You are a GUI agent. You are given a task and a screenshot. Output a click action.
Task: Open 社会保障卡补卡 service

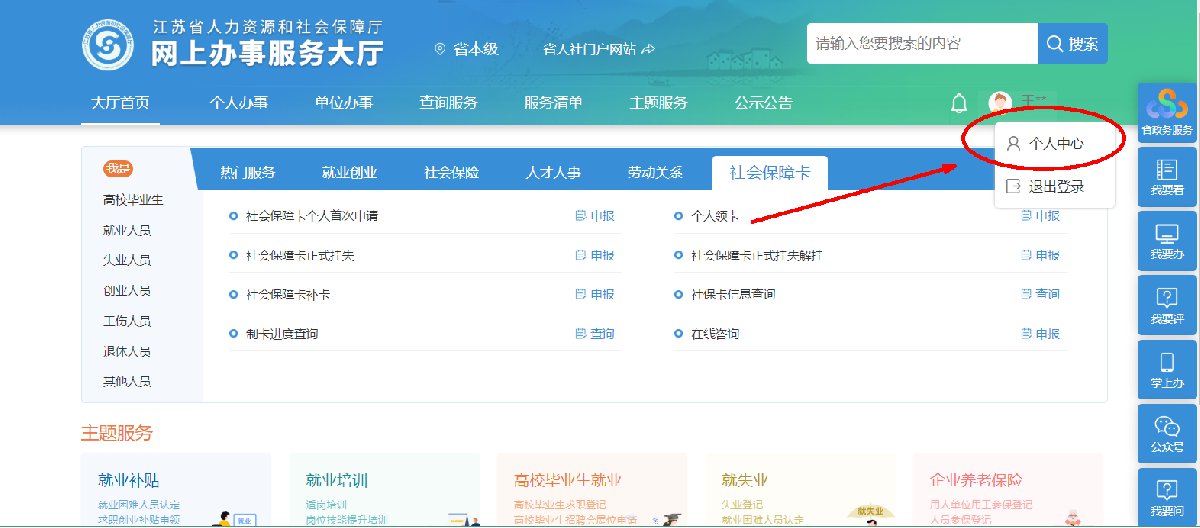288,294
